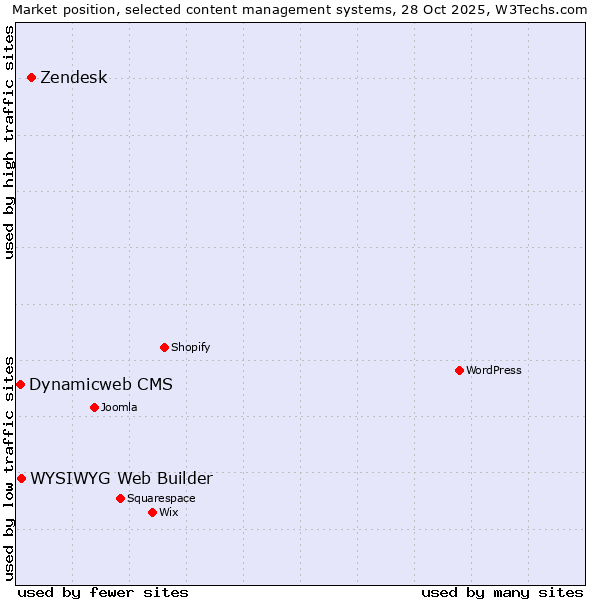This screenshot has width=600, height=600.
Task: Click the red Shopify data point marker
Action: click(x=164, y=347)
